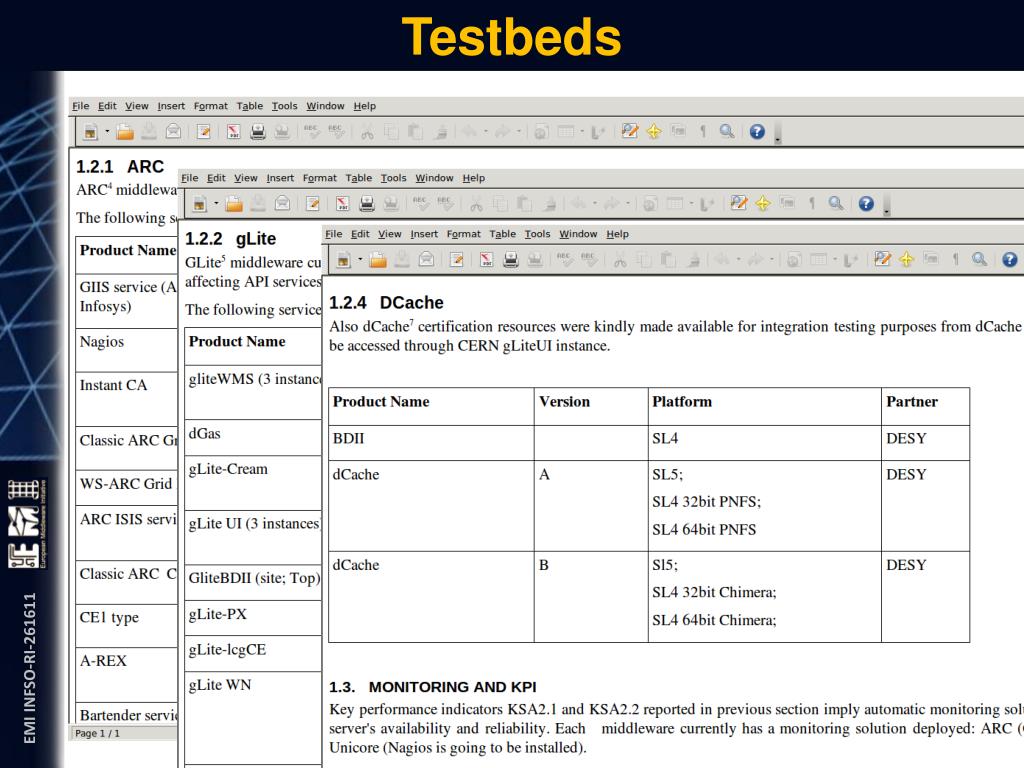Click Zoom magnifier in ARC window toolbar
Image resolution: width=1024 pixels, height=768 pixels.
coord(727,132)
